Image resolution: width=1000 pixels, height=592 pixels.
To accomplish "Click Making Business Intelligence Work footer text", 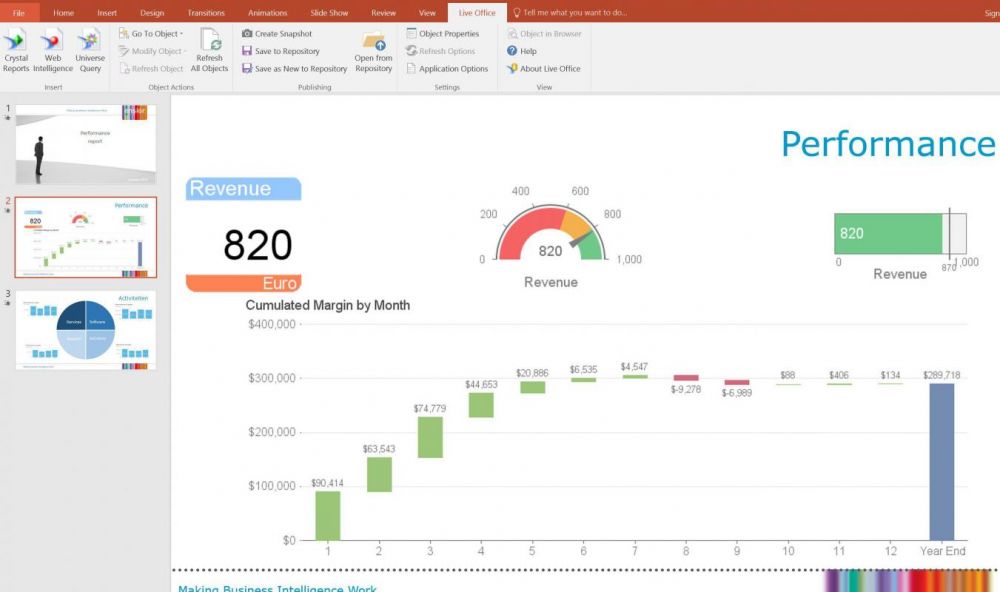I will [277, 588].
